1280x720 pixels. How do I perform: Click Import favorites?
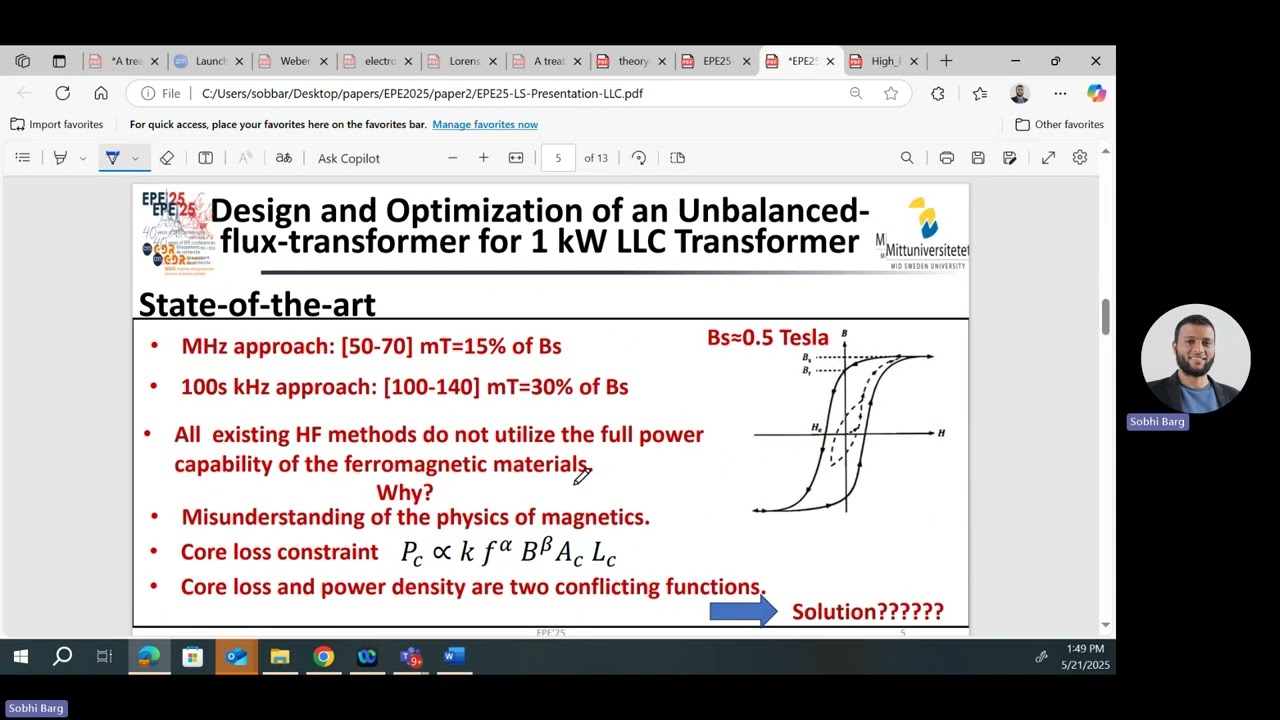point(57,125)
